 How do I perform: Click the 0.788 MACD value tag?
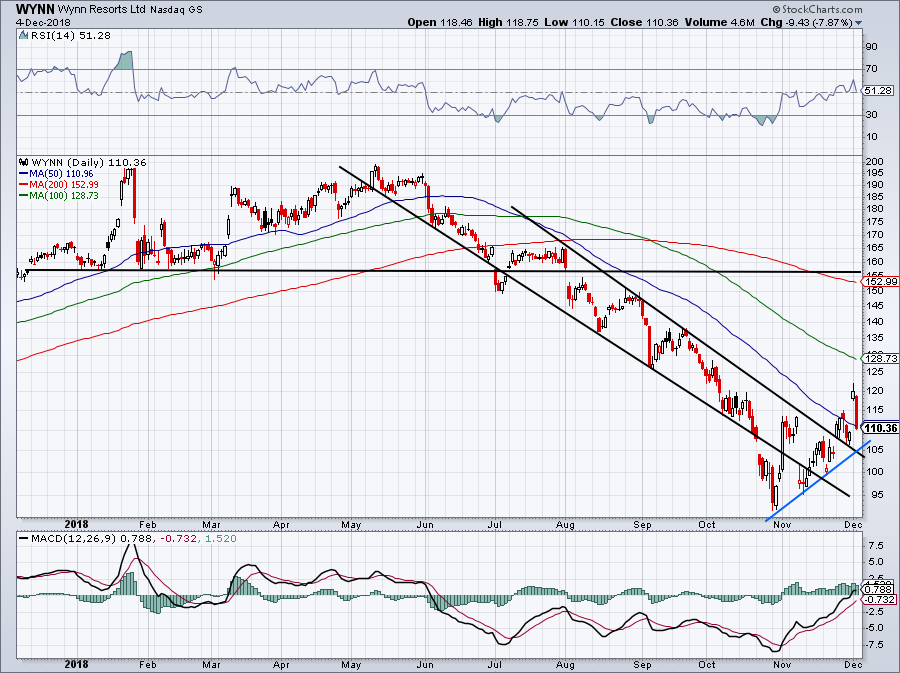click(878, 589)
